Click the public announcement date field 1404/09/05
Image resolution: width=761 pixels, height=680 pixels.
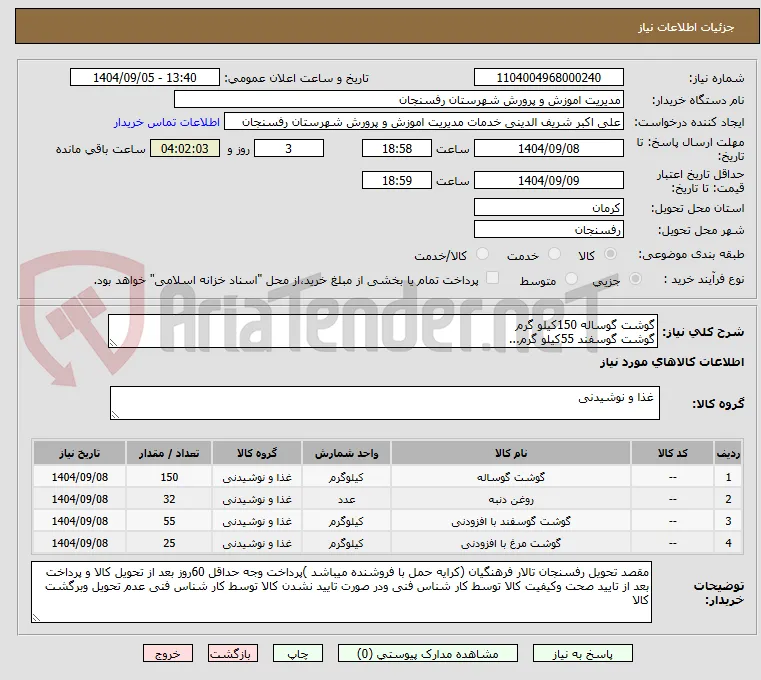tap(145, 78)
